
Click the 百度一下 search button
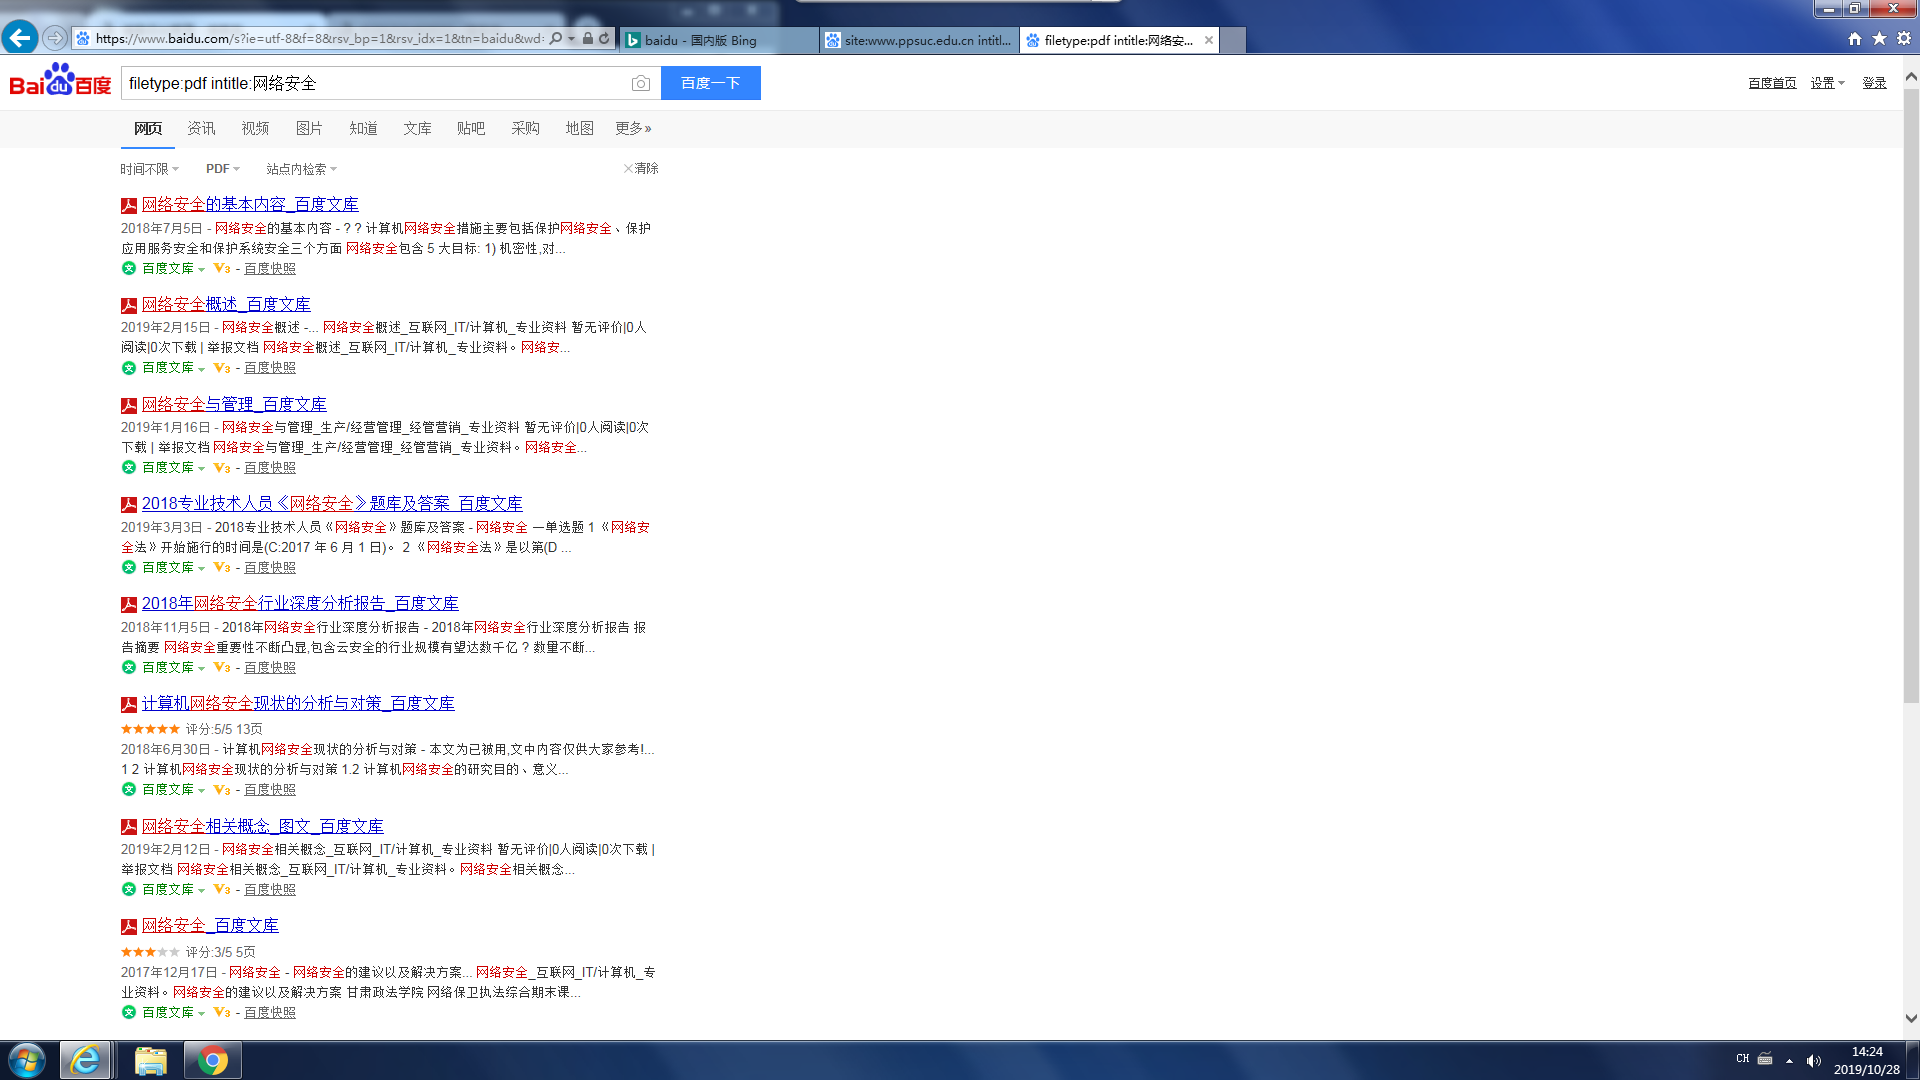[x=710, y=83]
